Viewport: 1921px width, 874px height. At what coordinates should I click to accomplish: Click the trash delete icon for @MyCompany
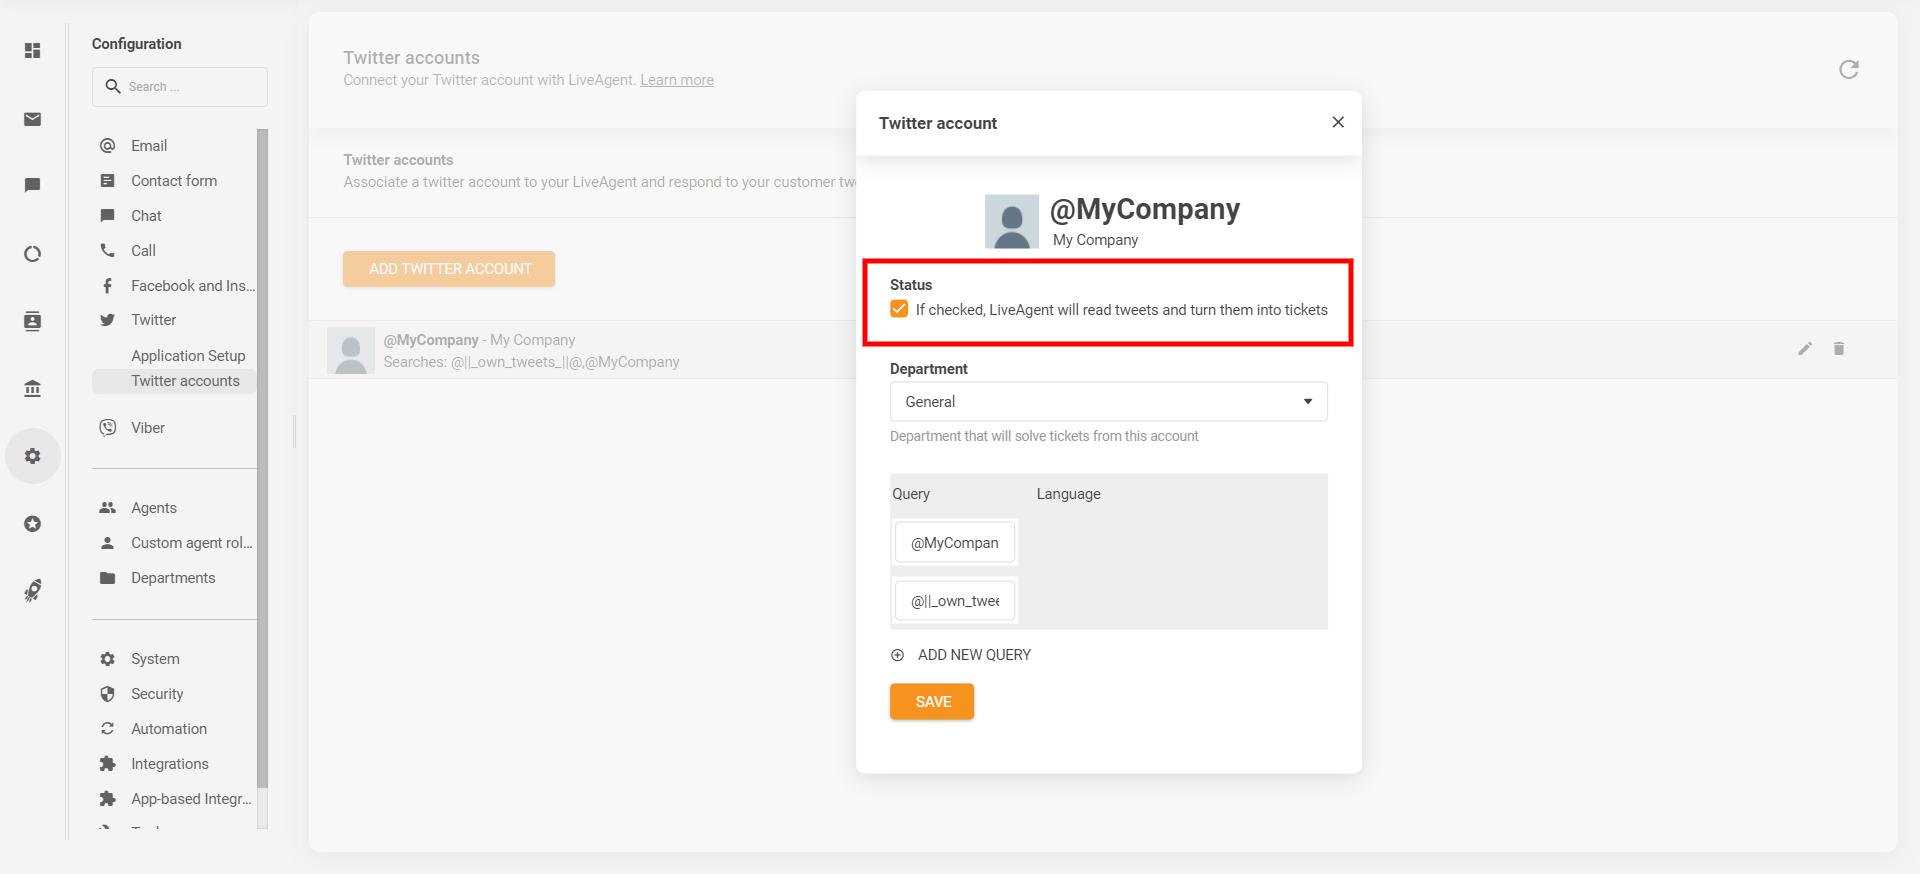point(1838,349)
